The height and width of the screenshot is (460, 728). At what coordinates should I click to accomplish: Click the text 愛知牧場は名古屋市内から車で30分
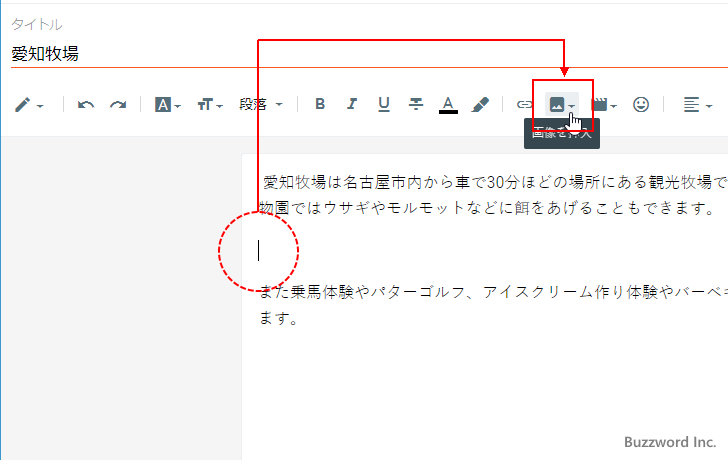(x=391, y=182)
